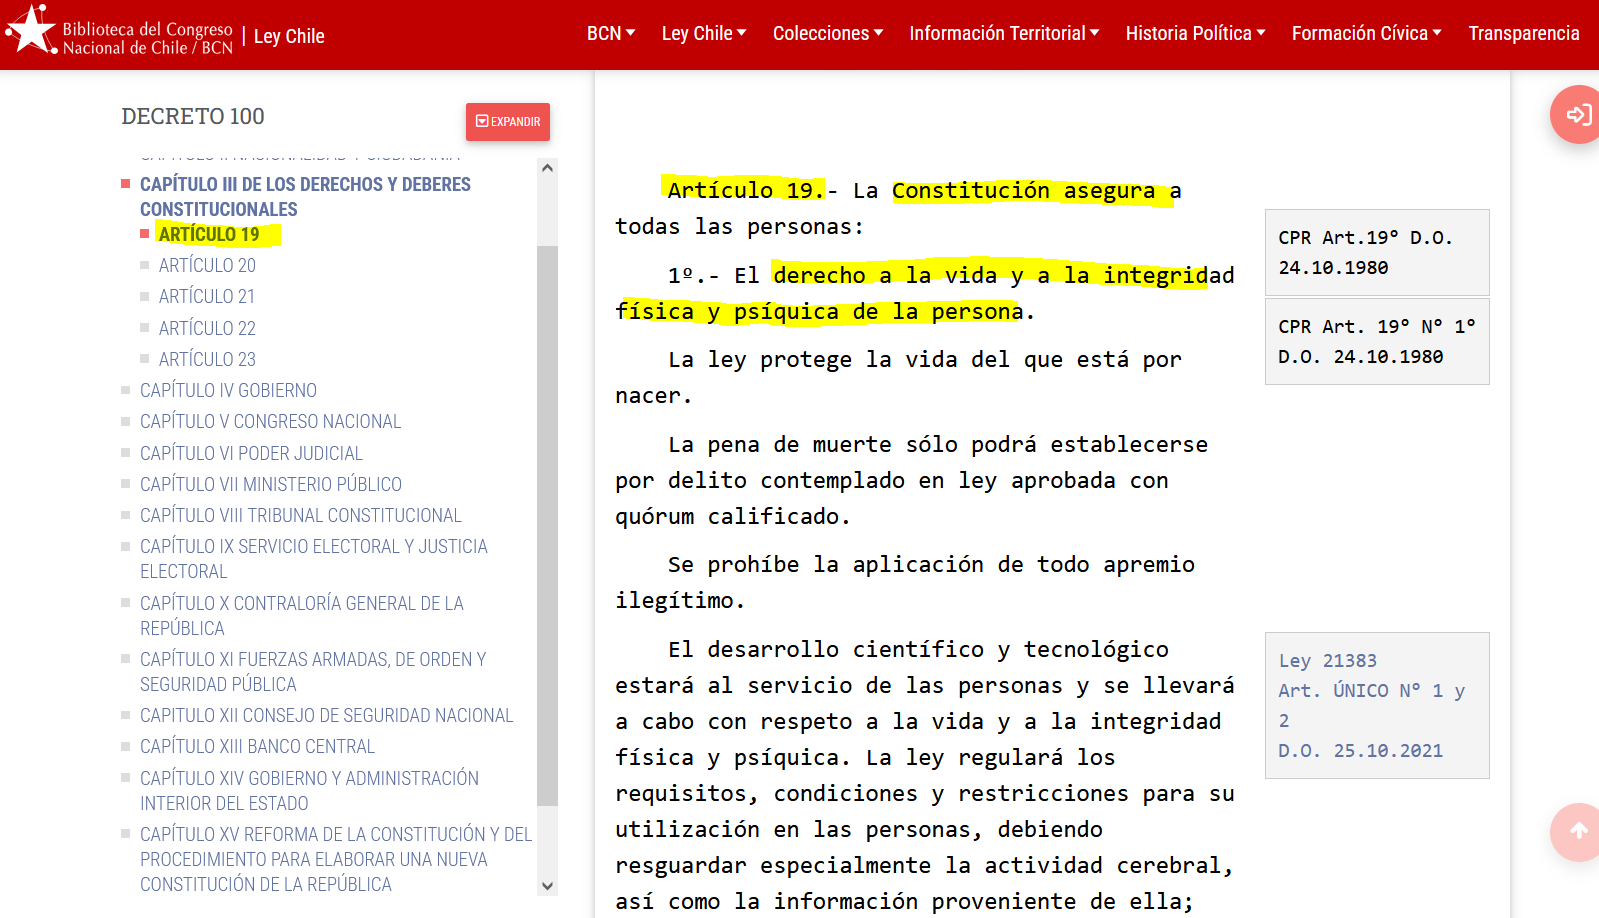Open the Colecciones dropdown menu
The image size is (1599, 918).
[x=828, y=34]
